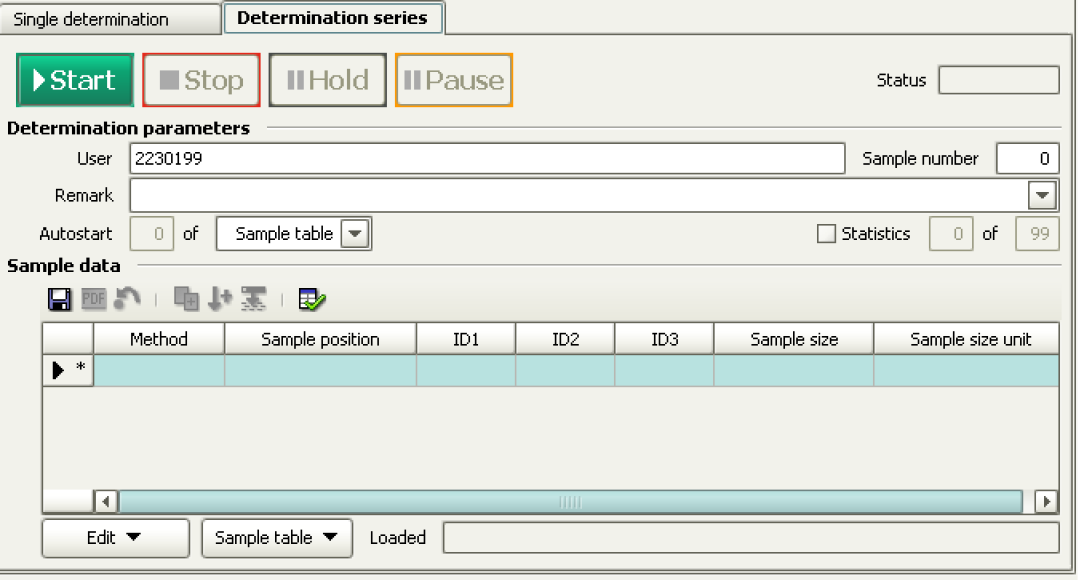This screenshot has height=580, width=1080.
Task: Click the Pause button
Action: coord(454,80)
